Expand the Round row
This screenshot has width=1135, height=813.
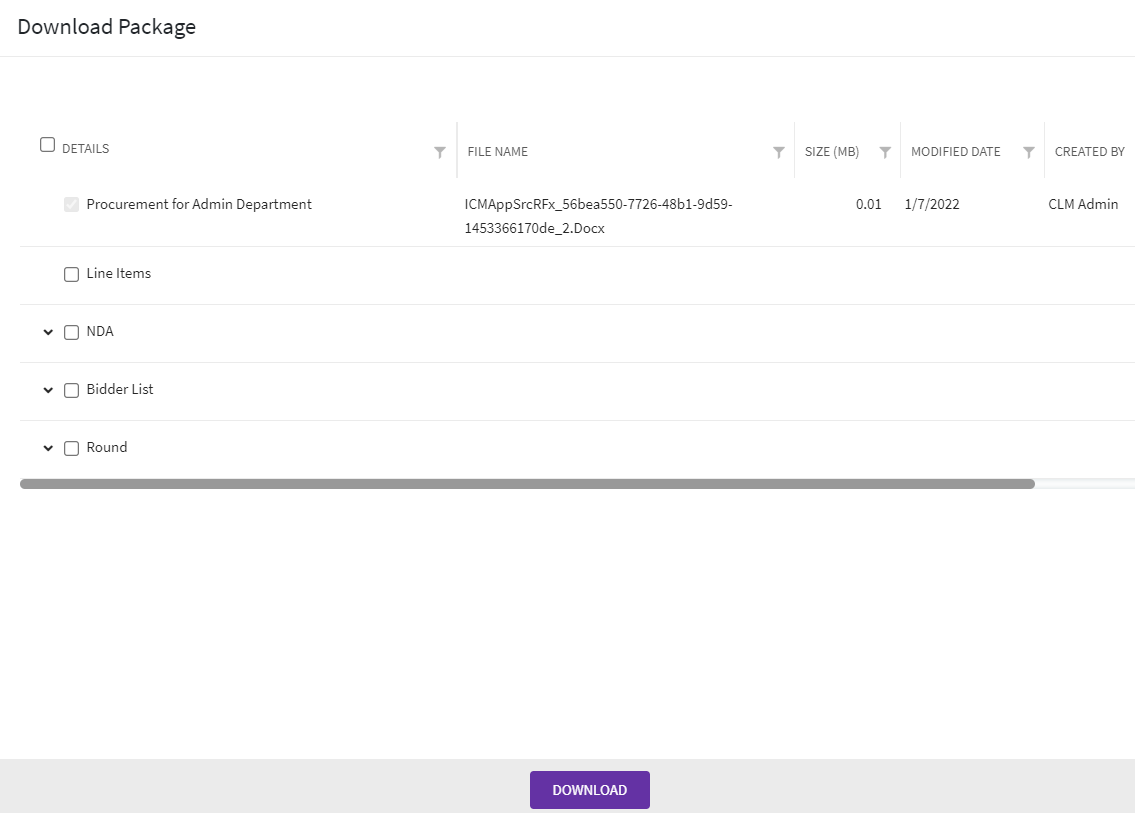click(x=48, y=448)
